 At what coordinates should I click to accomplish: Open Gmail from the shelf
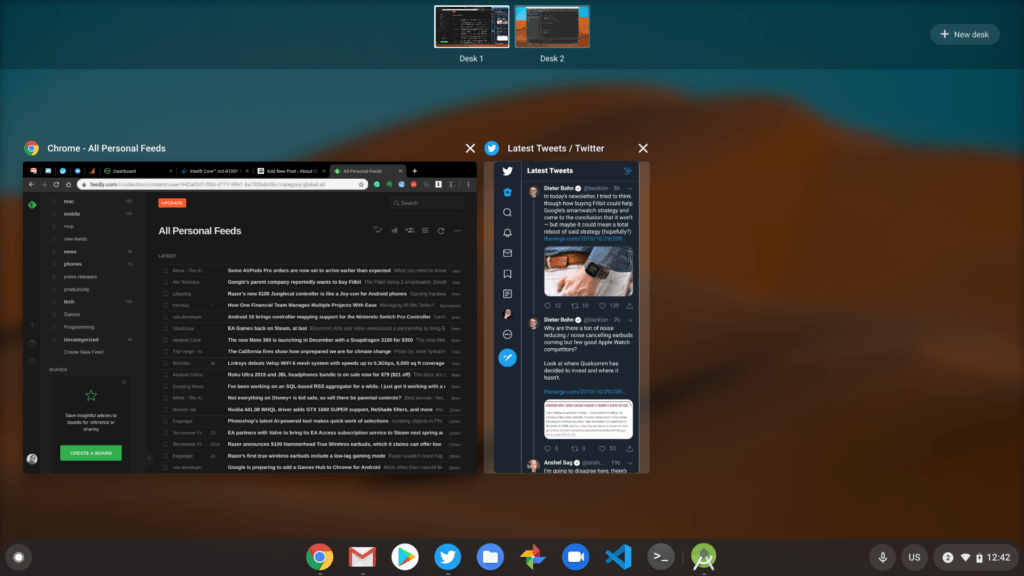pyautogui.click(x=362, y=557)
